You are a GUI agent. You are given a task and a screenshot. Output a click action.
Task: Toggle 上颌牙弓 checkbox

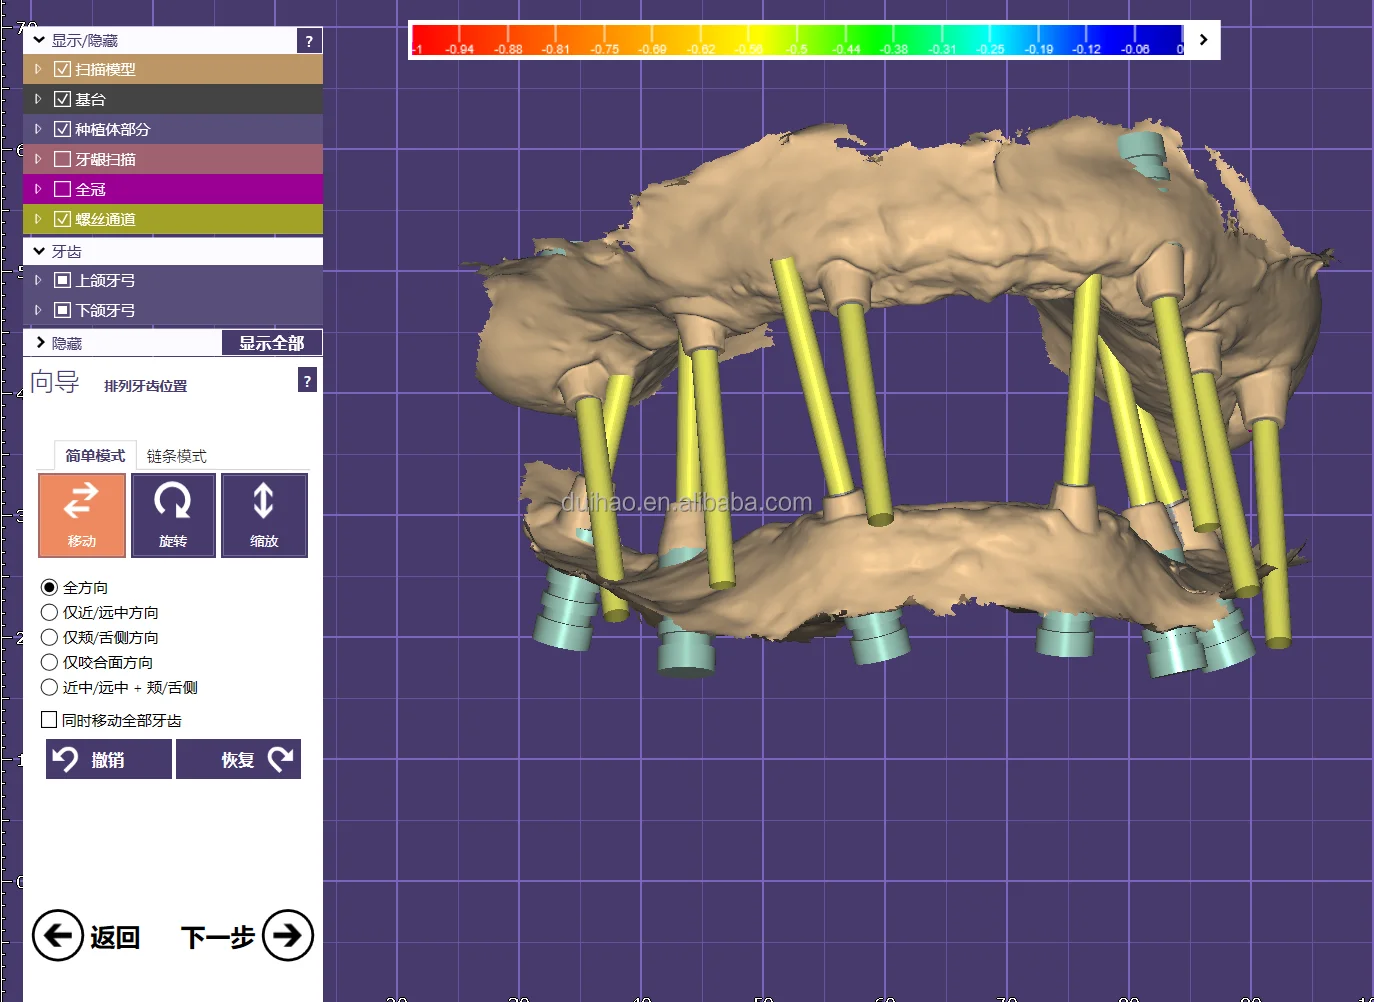coord(62,280)
